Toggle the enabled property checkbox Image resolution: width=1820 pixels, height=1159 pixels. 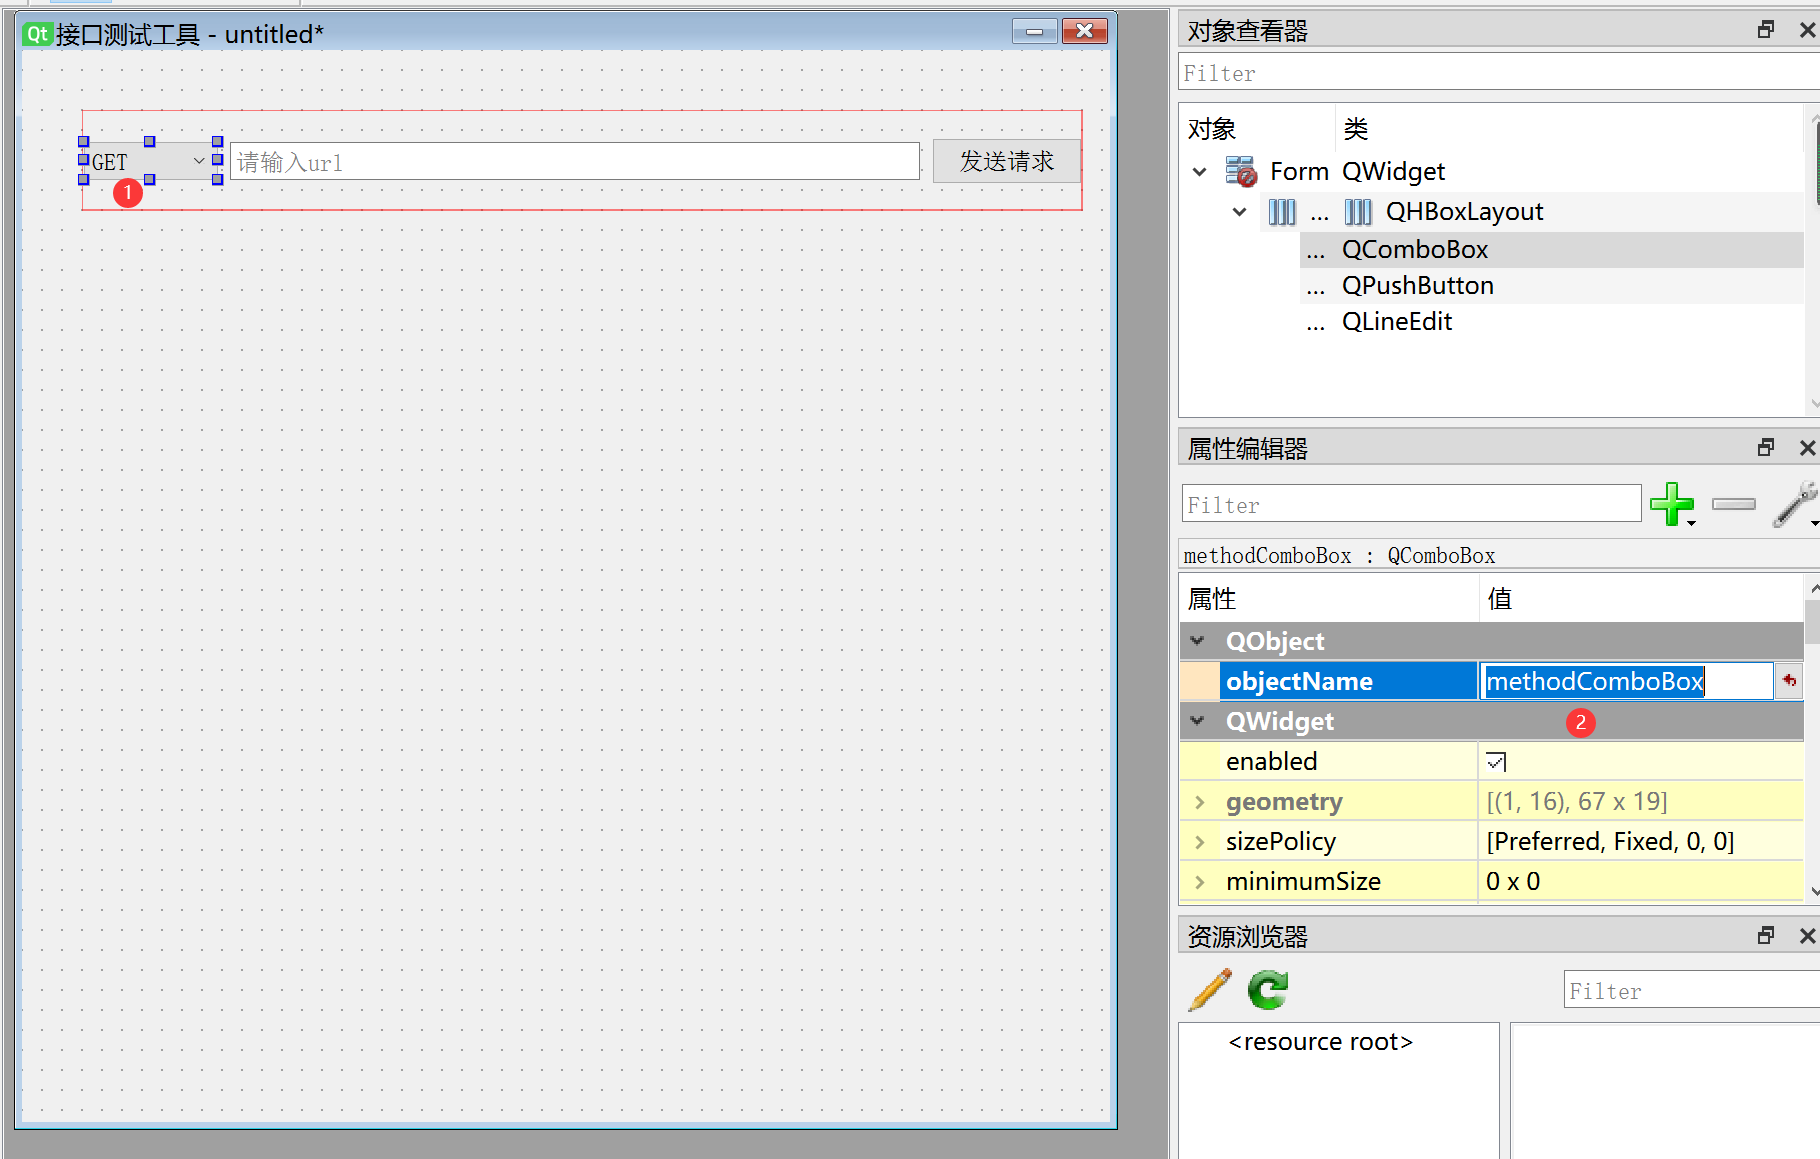[x=1496, y=762]
